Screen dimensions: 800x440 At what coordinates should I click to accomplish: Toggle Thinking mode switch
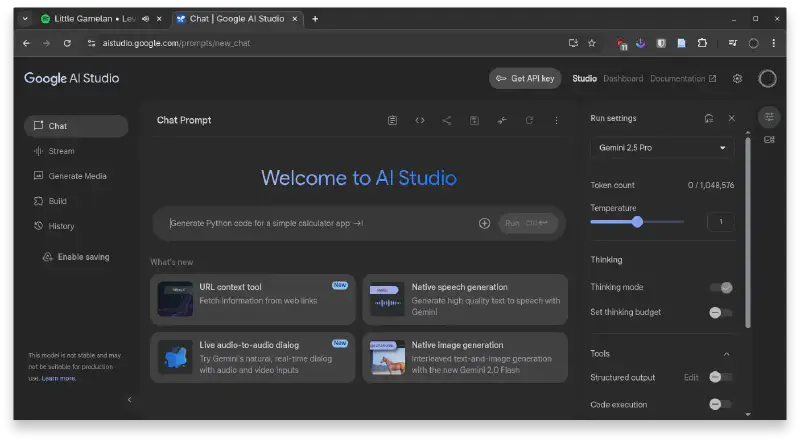[x=721, y=287]
